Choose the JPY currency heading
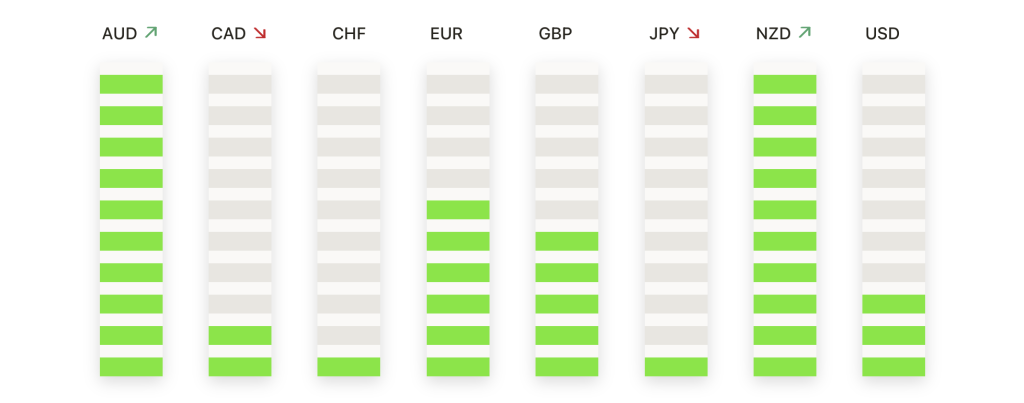 [x=664, y=33]
